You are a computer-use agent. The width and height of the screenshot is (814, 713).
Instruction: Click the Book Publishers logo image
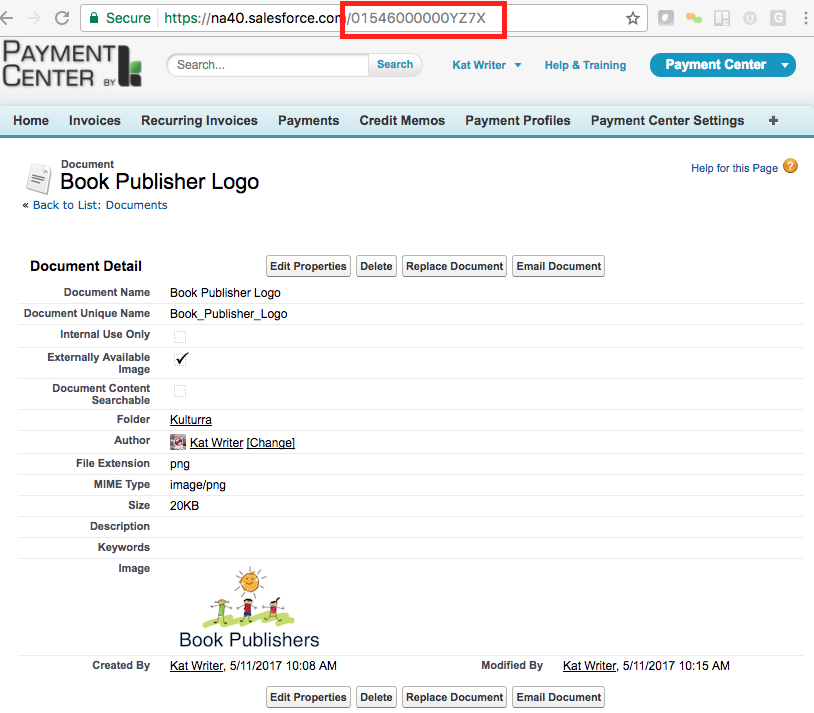coord(249,609)
